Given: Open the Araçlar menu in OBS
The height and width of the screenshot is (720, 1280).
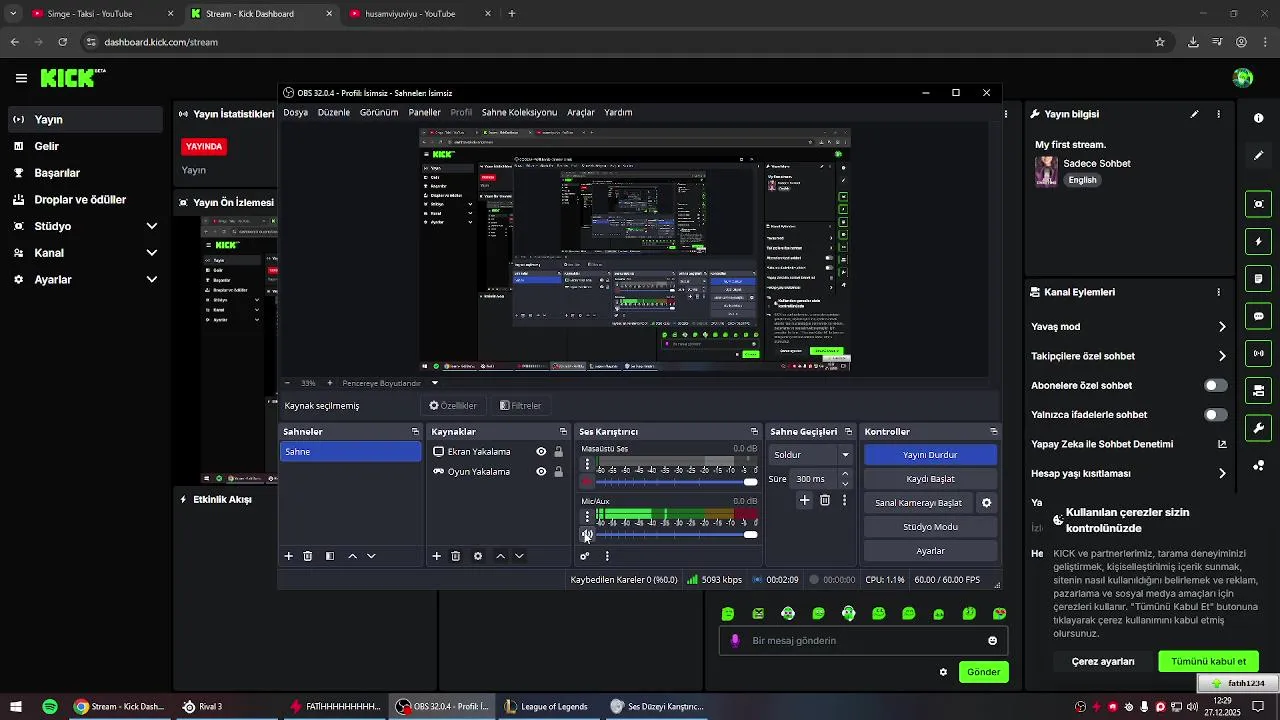Looking at the screenshot, I should (x=581, y=113).
